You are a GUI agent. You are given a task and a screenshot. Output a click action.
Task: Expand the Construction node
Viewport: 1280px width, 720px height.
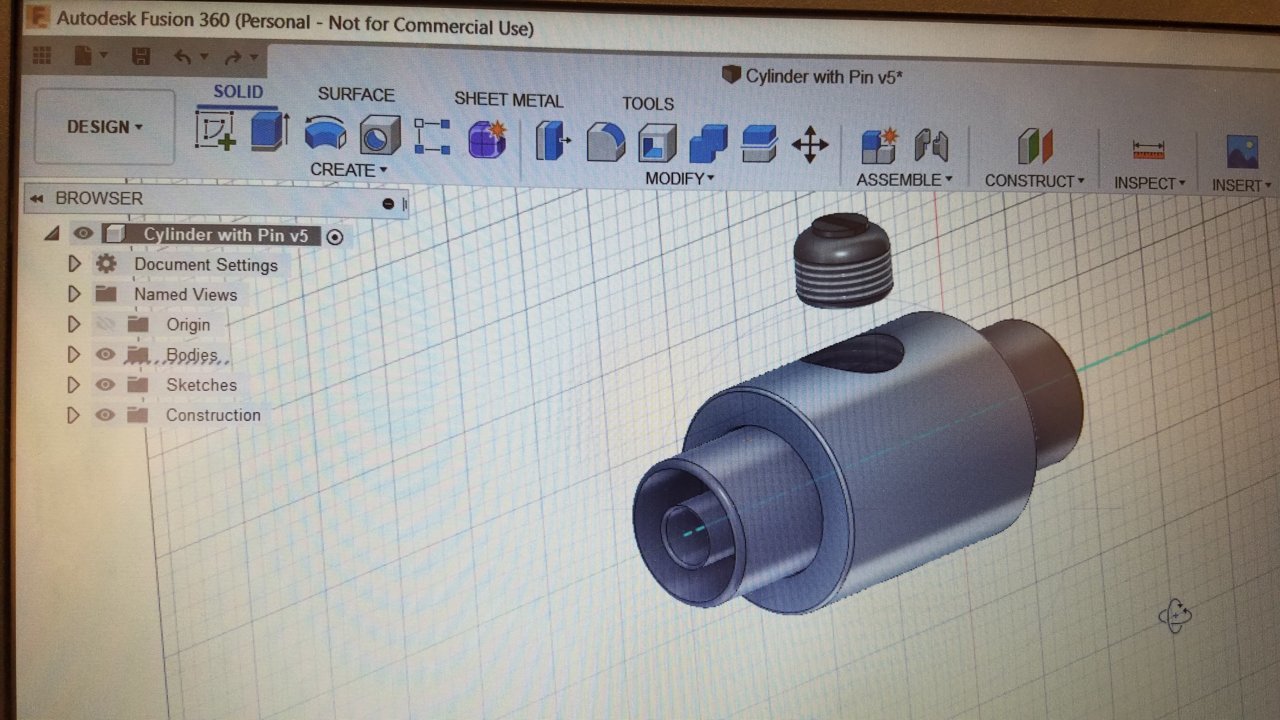coord(73,414)
